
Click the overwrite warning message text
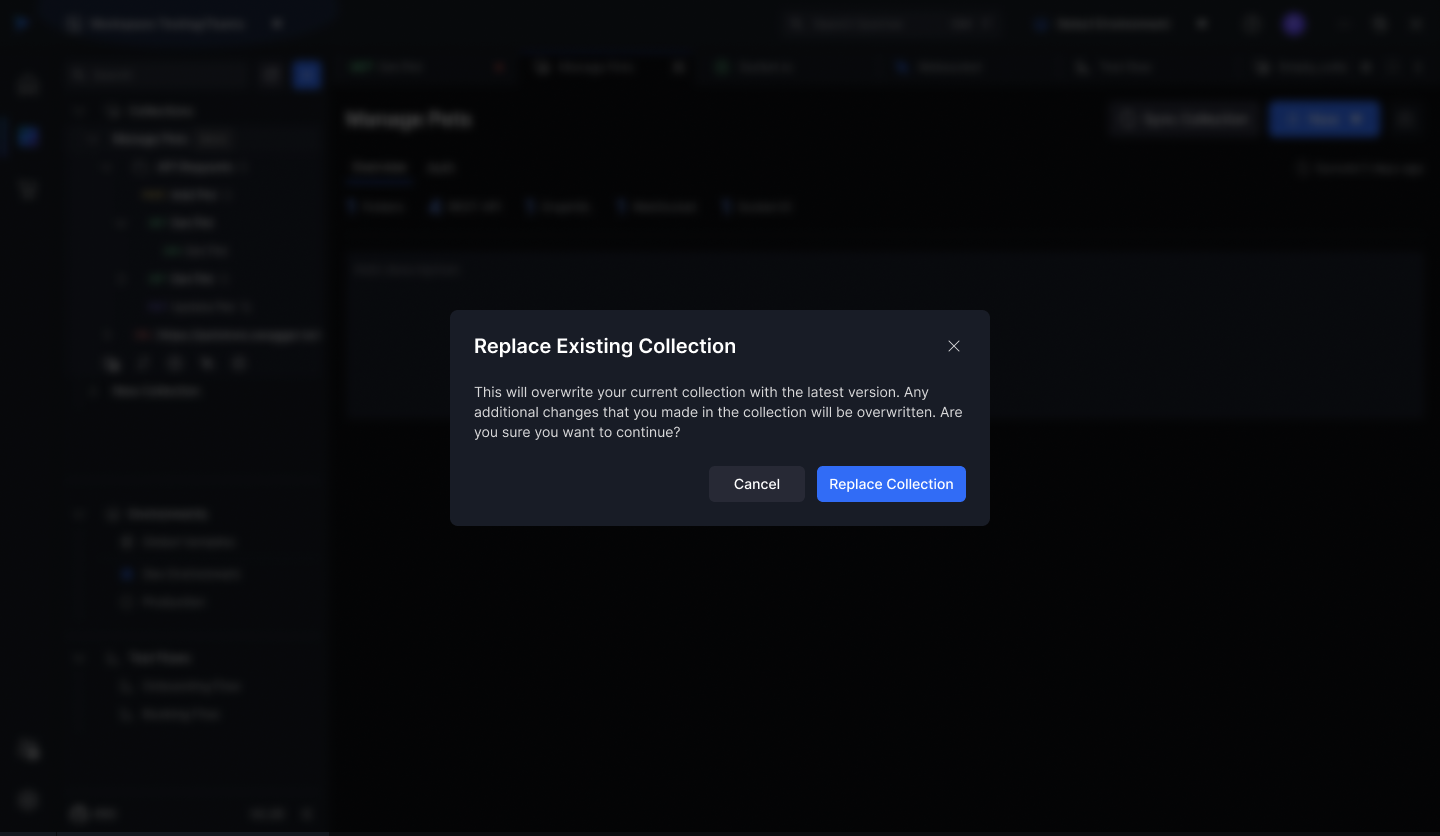tap(718, 412)
